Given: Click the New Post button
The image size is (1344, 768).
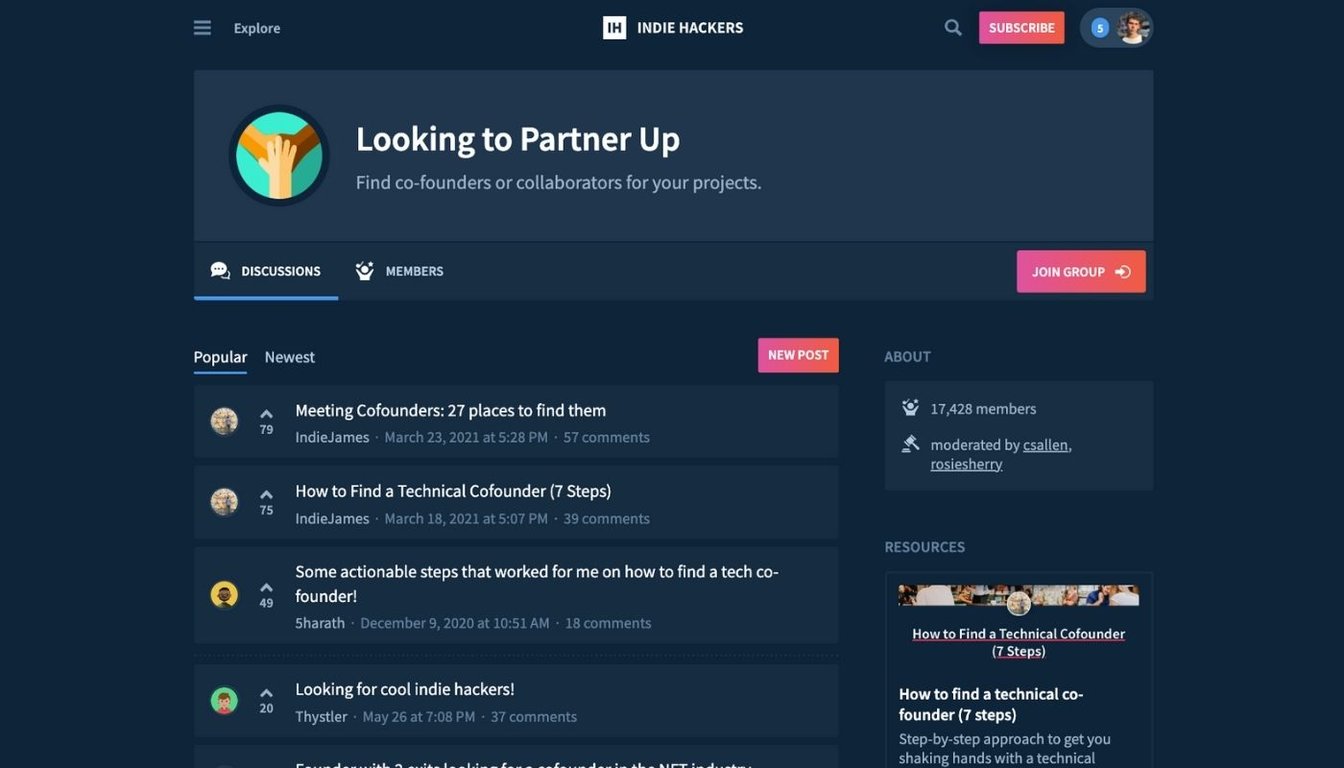Looking at the screenshot, I should tap(798, 355).
